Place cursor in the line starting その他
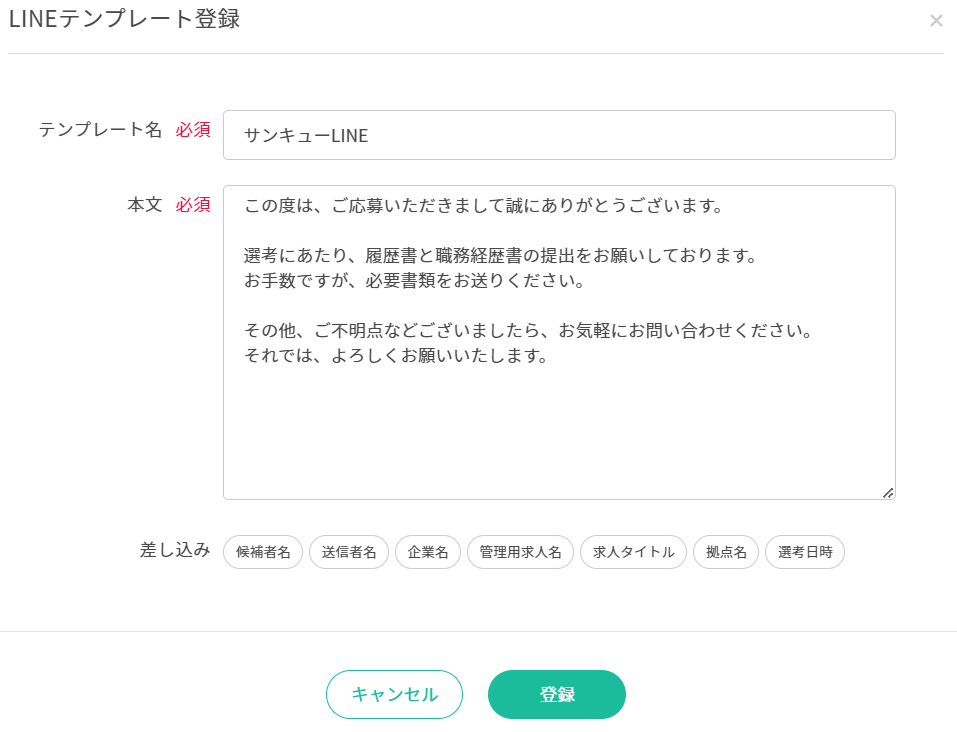The width and height of the screenshot is (957, 732). coord(529,330)
